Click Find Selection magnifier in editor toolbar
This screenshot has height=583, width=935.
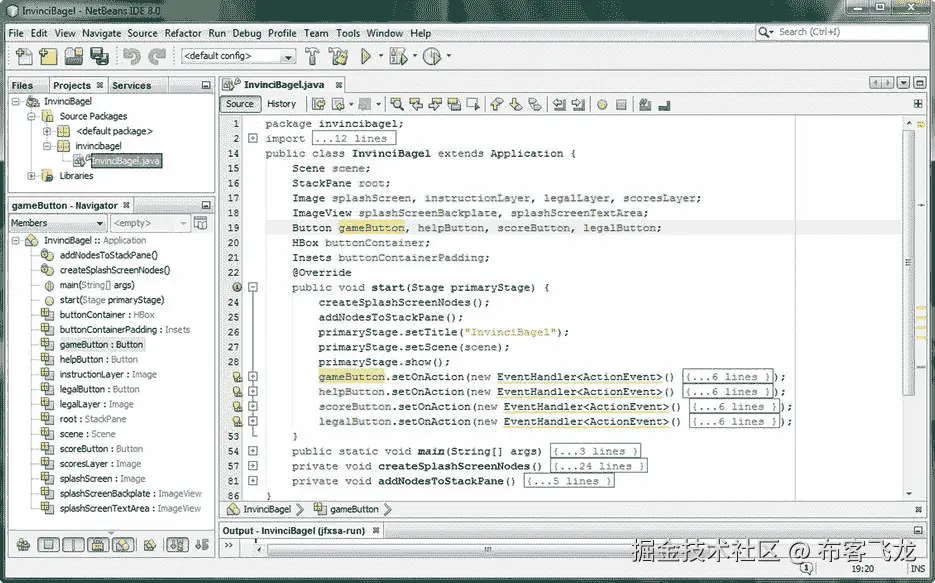tap(397, 105)
